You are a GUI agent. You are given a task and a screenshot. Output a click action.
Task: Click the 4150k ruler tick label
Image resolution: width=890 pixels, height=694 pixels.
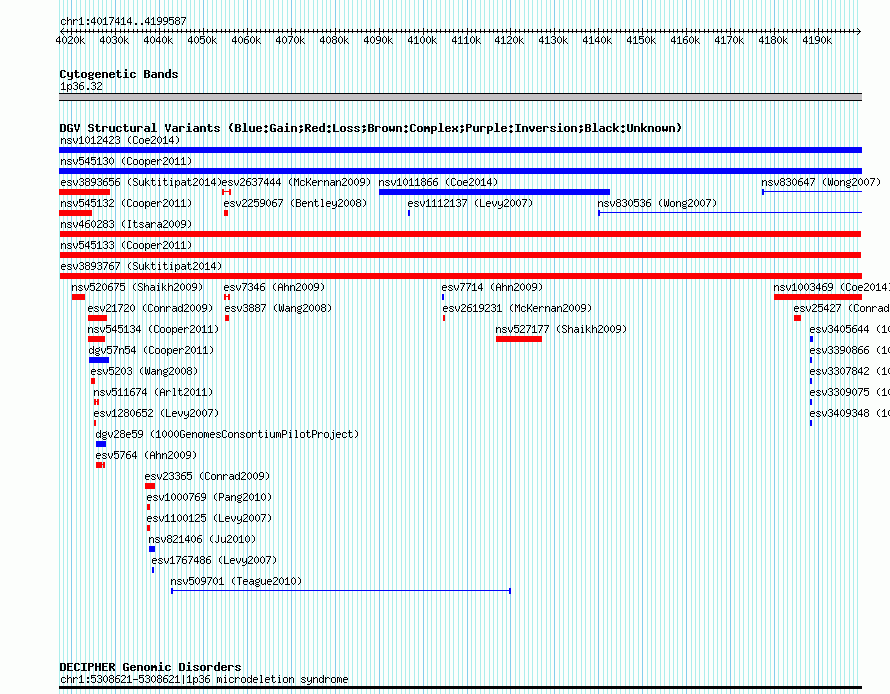pyautogui.click(x=641, y=40)
